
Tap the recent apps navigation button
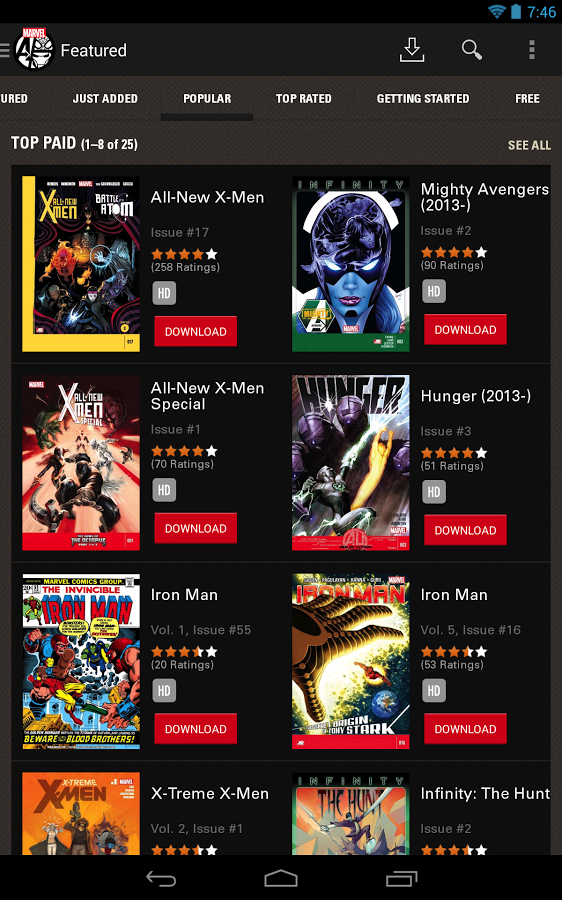click(x=401, y=878)
